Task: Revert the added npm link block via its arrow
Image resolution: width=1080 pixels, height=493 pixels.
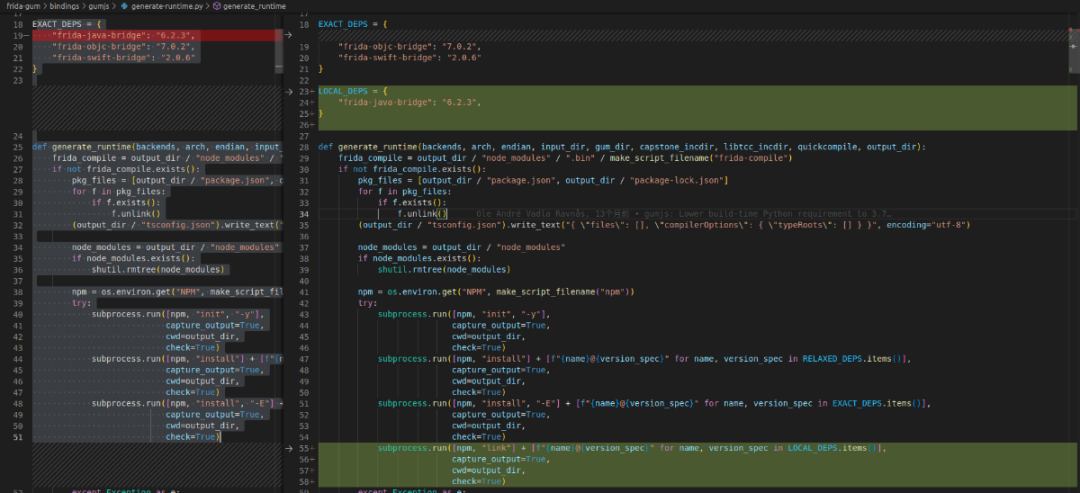Action: pyautogui.click(x=288, y=448)
